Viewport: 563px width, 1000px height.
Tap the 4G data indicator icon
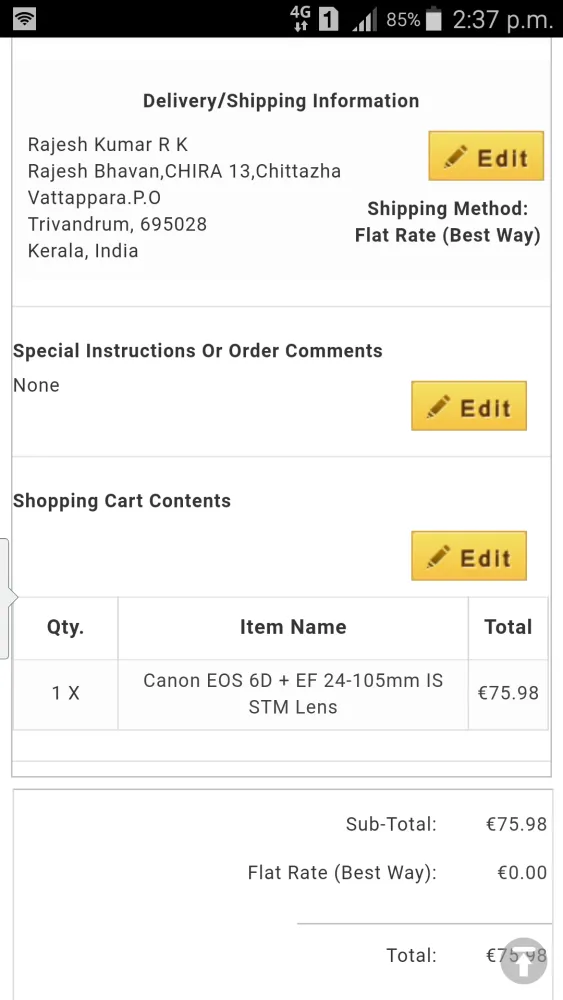pos(300,19)
